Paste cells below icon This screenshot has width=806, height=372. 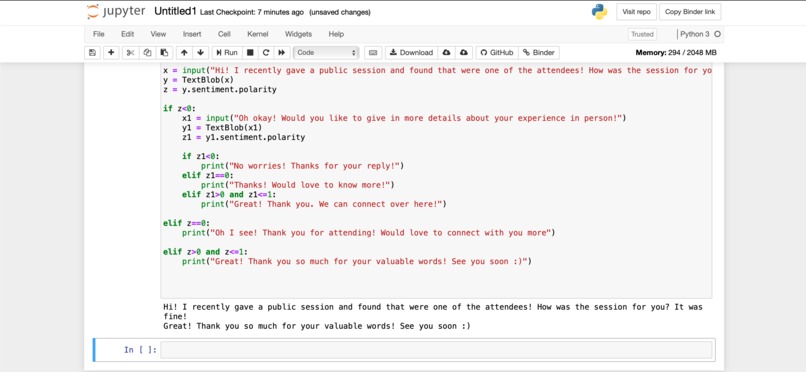(x=164, y=52)
